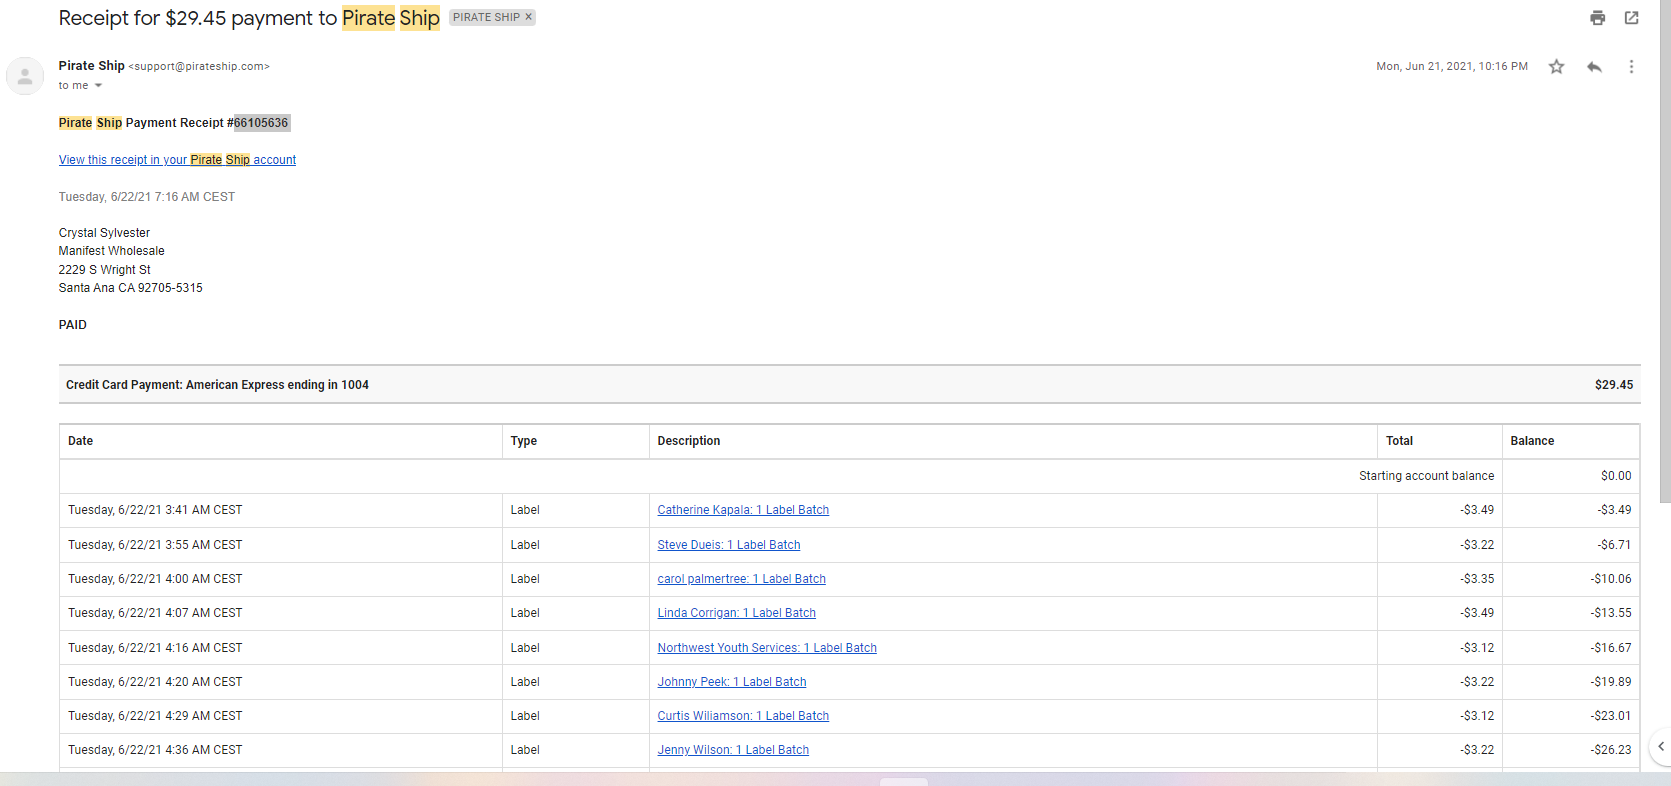Open Northwest Youth Services: 1 Label Batch link
The height and width of the screenshot is (786, 1671).
click(x=767, y=648)
